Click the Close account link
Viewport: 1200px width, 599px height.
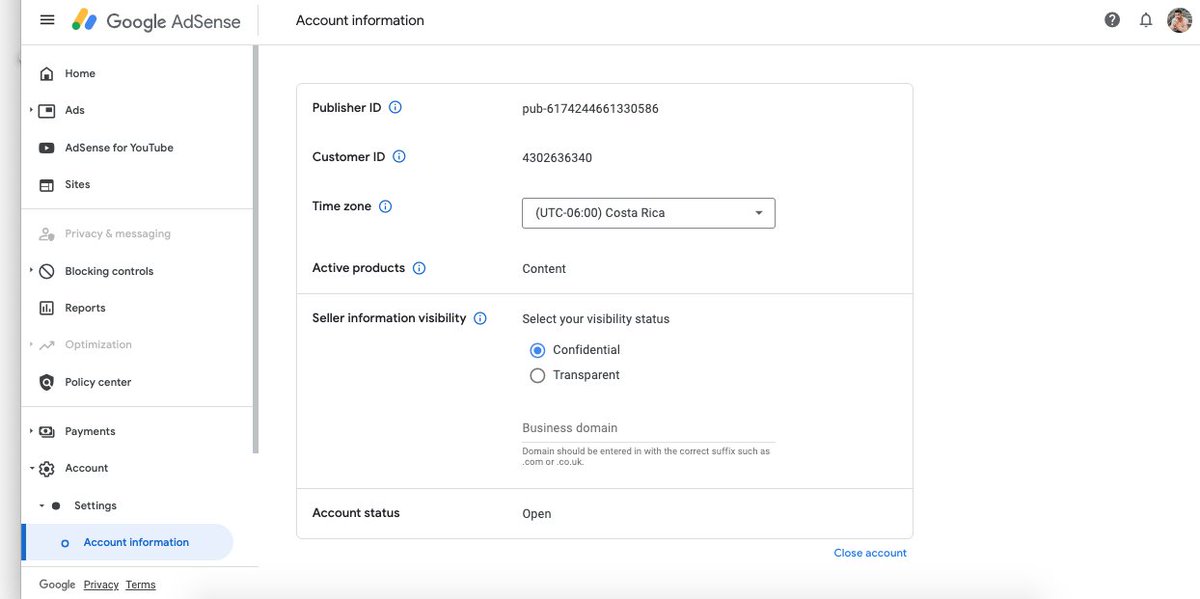coord(870,553)
